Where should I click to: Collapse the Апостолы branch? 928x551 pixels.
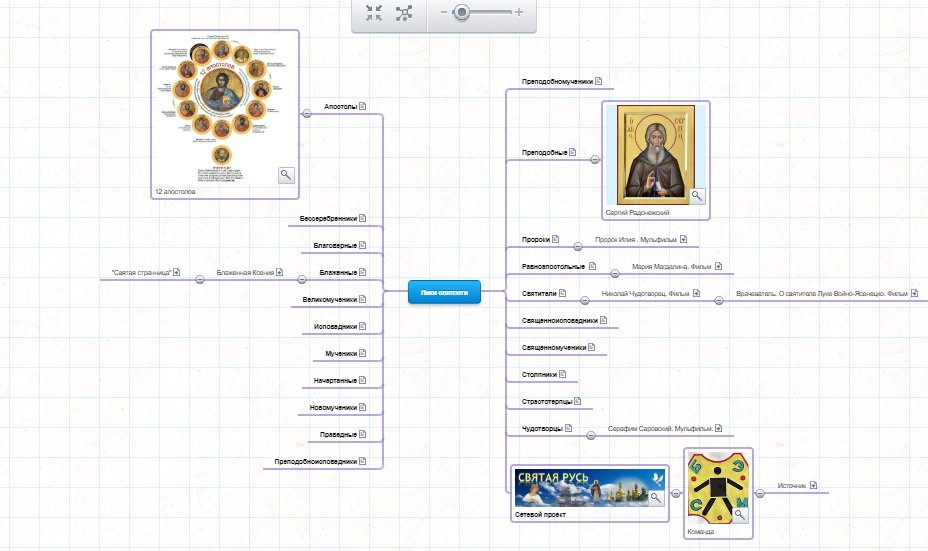[x=306, y=113]
